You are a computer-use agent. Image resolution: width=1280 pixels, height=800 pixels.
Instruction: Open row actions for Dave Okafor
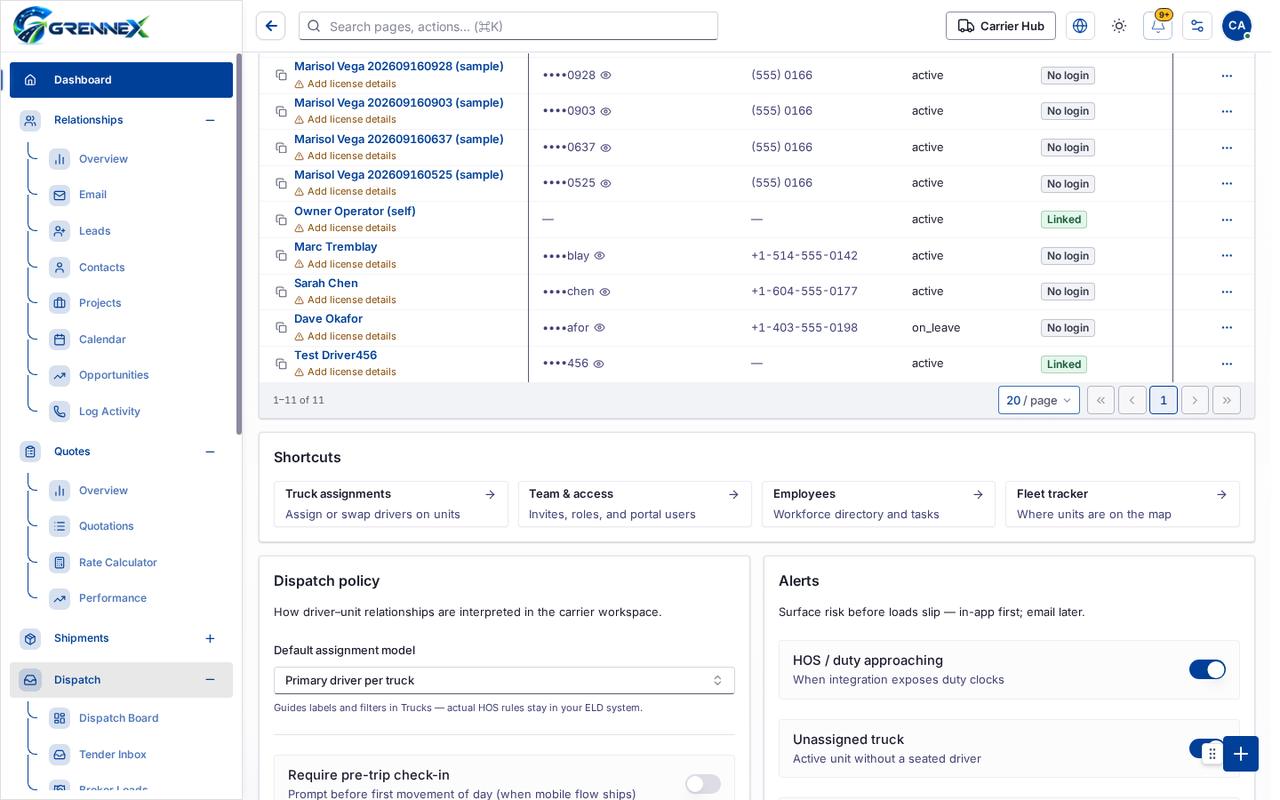pos(1227,328)
